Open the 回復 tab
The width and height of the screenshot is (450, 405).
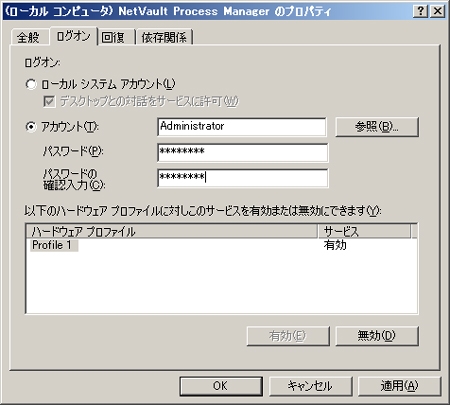click(x=113, y=37)
